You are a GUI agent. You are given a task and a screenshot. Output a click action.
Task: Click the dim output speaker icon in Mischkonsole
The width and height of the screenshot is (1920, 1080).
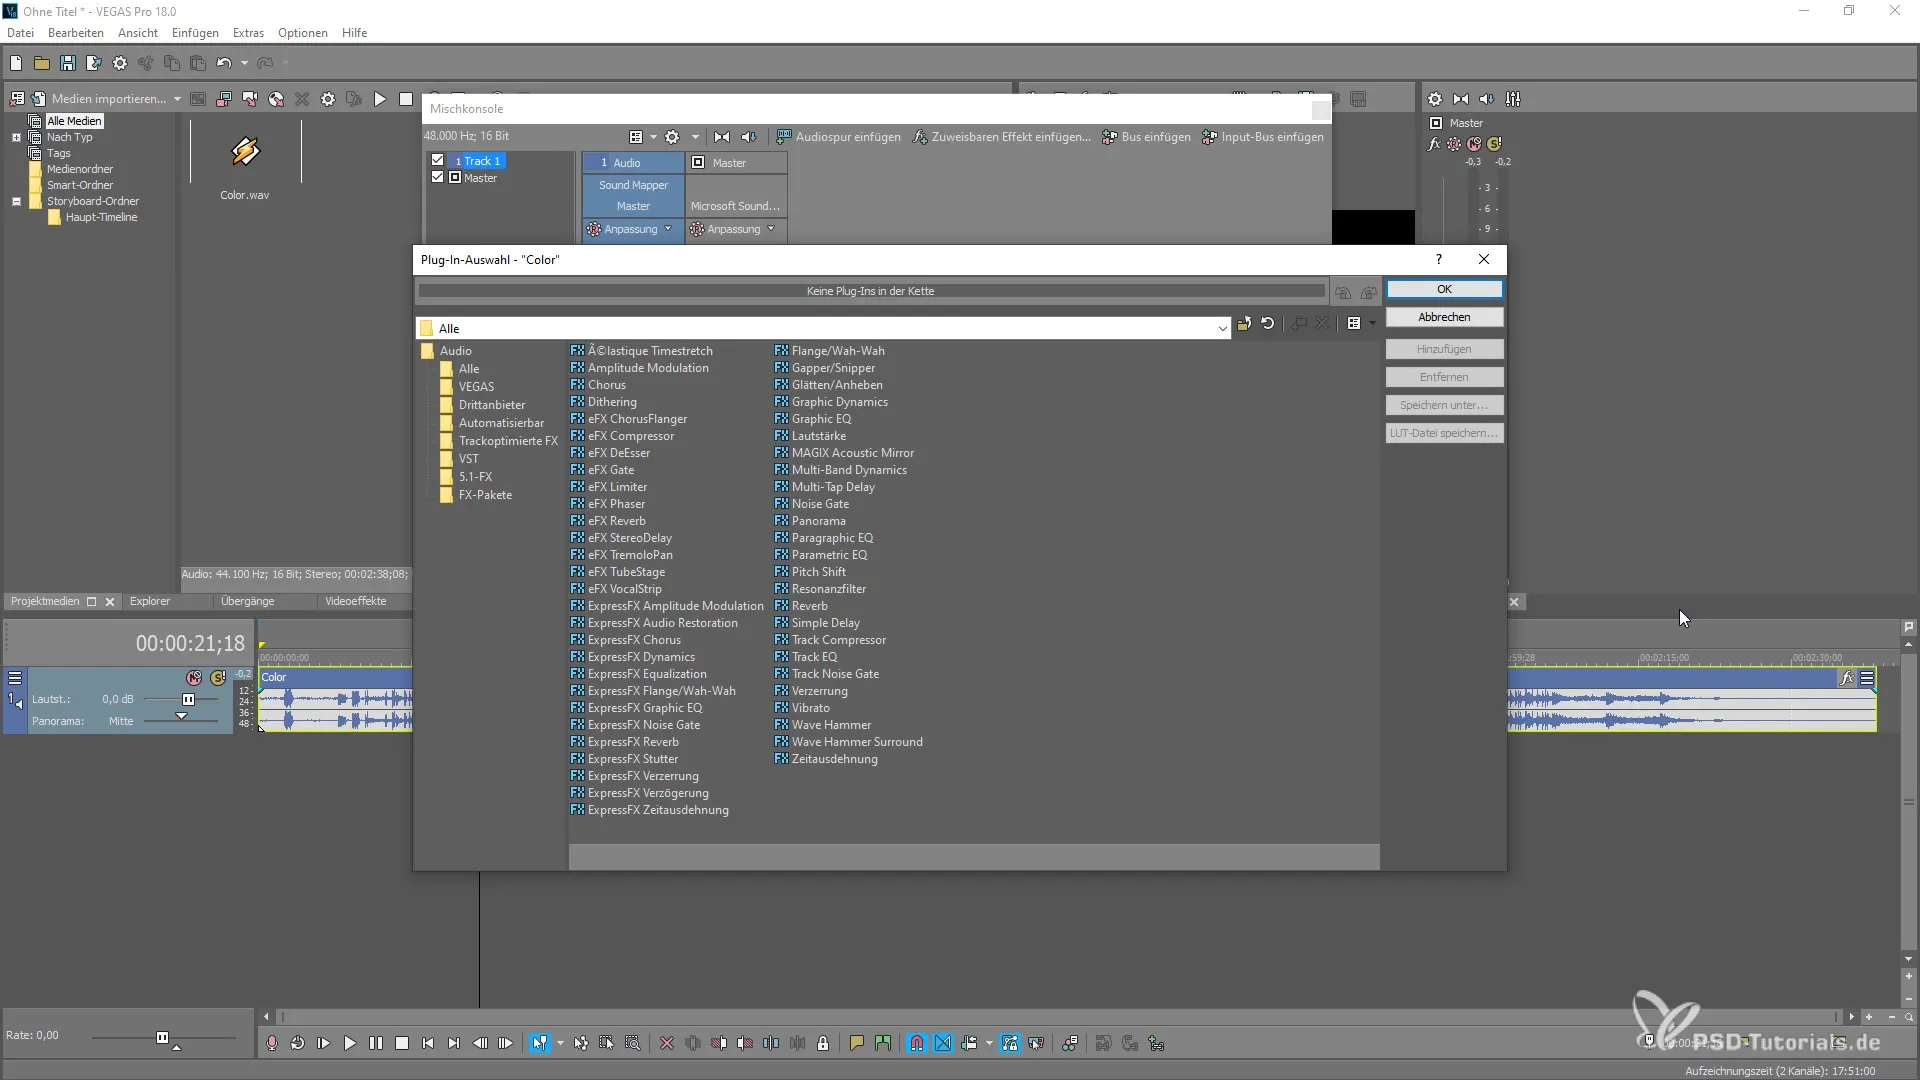point(749,137)
